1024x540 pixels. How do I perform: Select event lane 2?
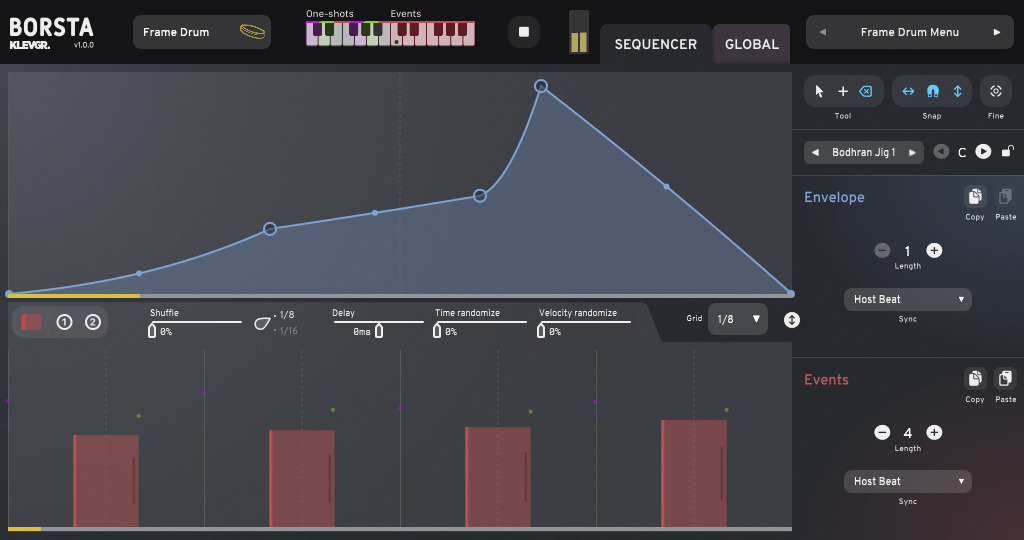[93, 322]
